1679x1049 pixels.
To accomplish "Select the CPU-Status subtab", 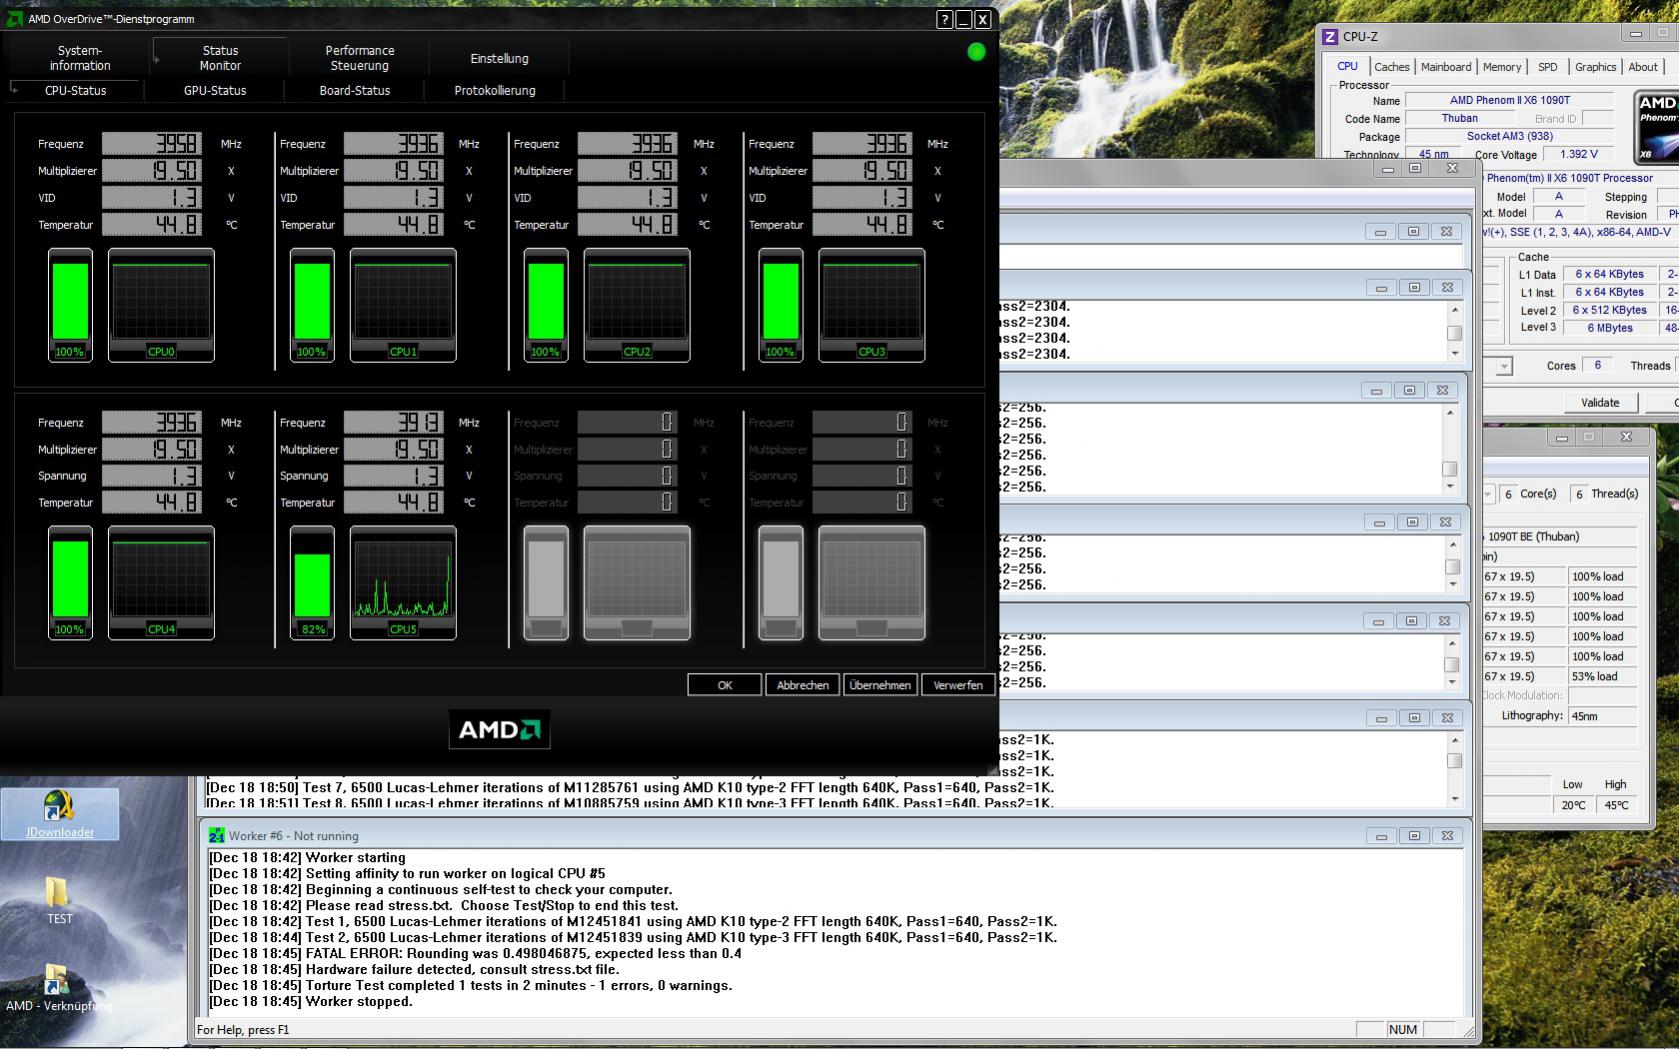I will point(75,90).
